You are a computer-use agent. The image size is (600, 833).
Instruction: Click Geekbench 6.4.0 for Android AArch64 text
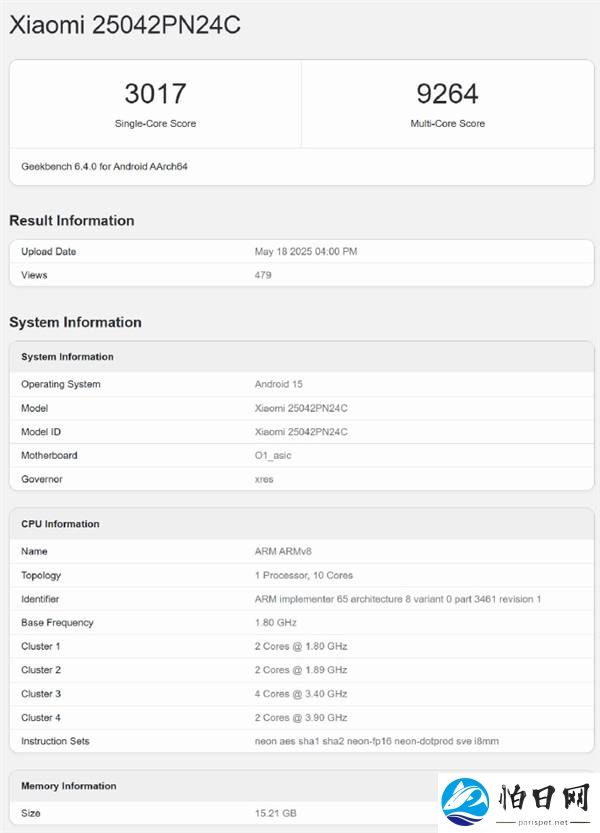point(104,166)
